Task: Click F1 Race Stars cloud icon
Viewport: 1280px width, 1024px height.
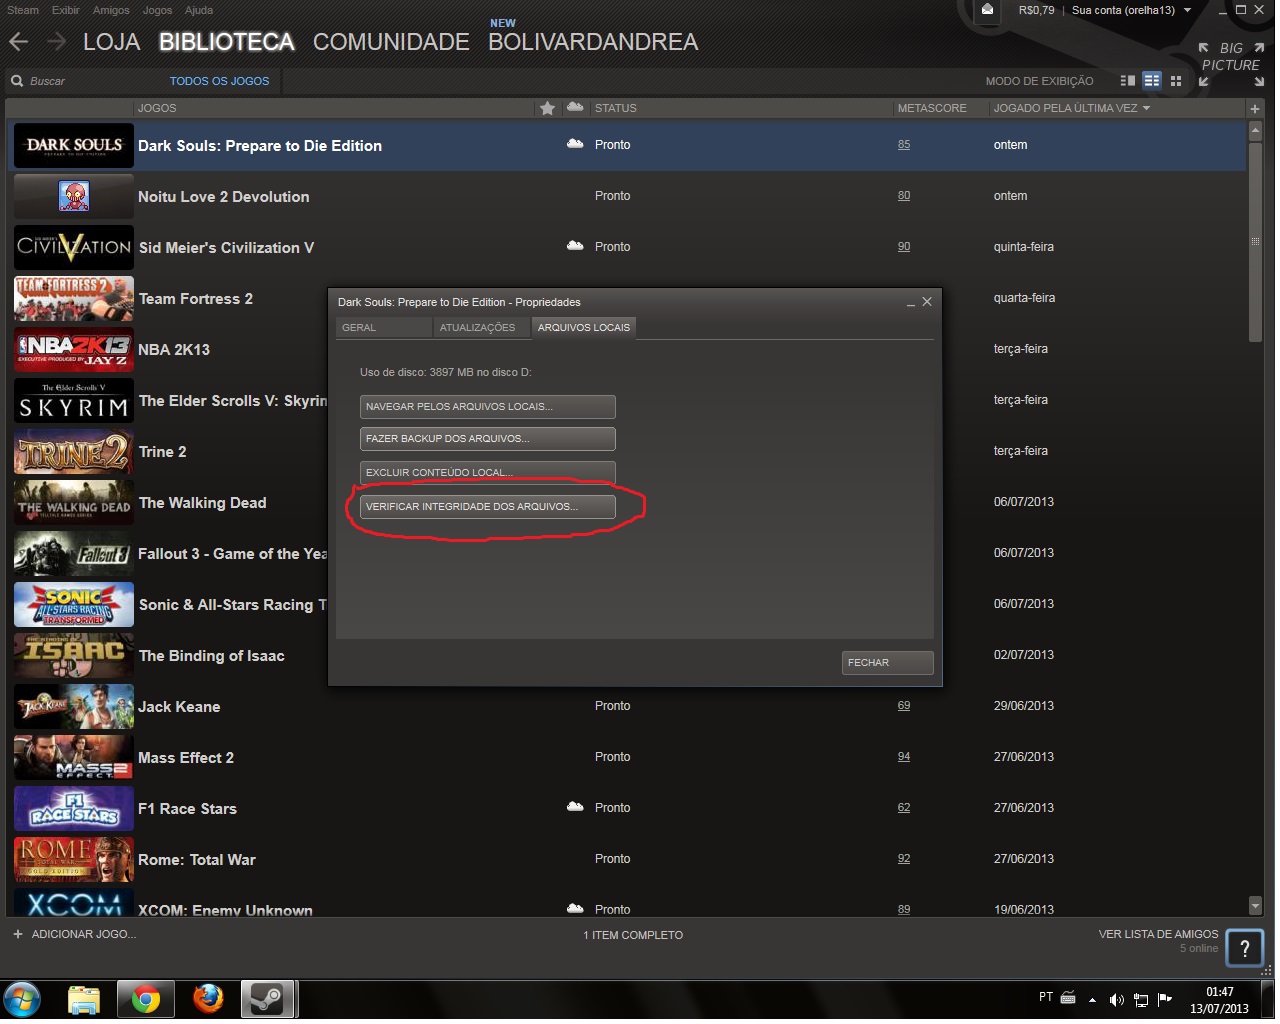Action: (x=575, y=807)
